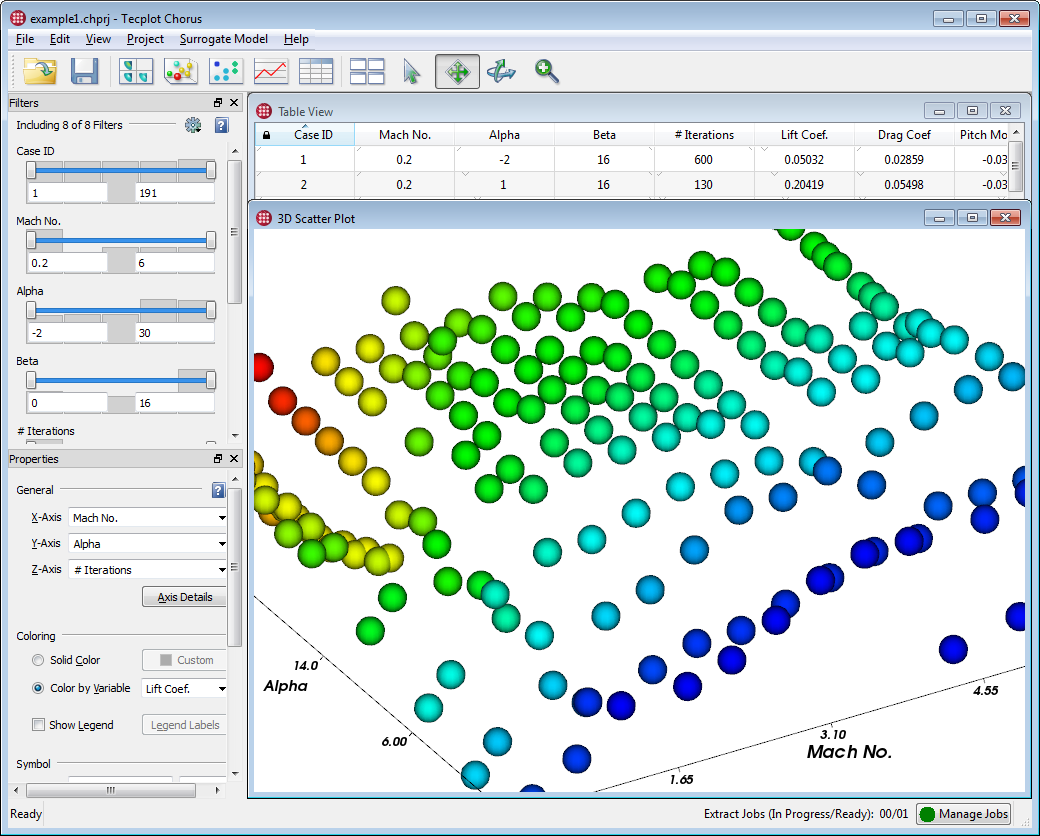This screenshot has width=1040, height=836.
Task: Click Alpha slider left handle
Action: pos(31,310)
